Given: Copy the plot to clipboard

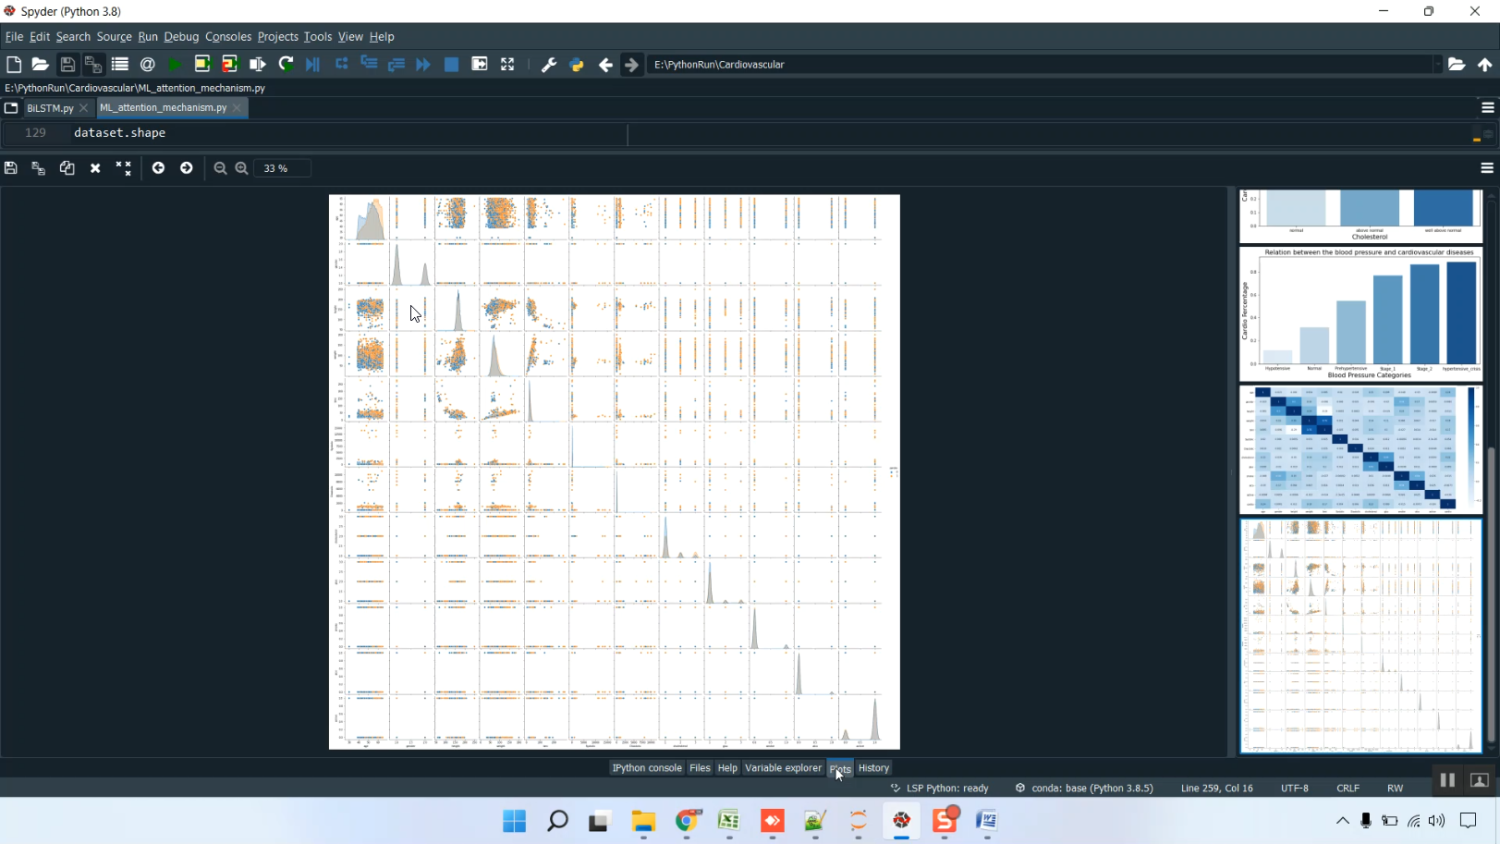Looking at the screenshot, I should 67,168.
